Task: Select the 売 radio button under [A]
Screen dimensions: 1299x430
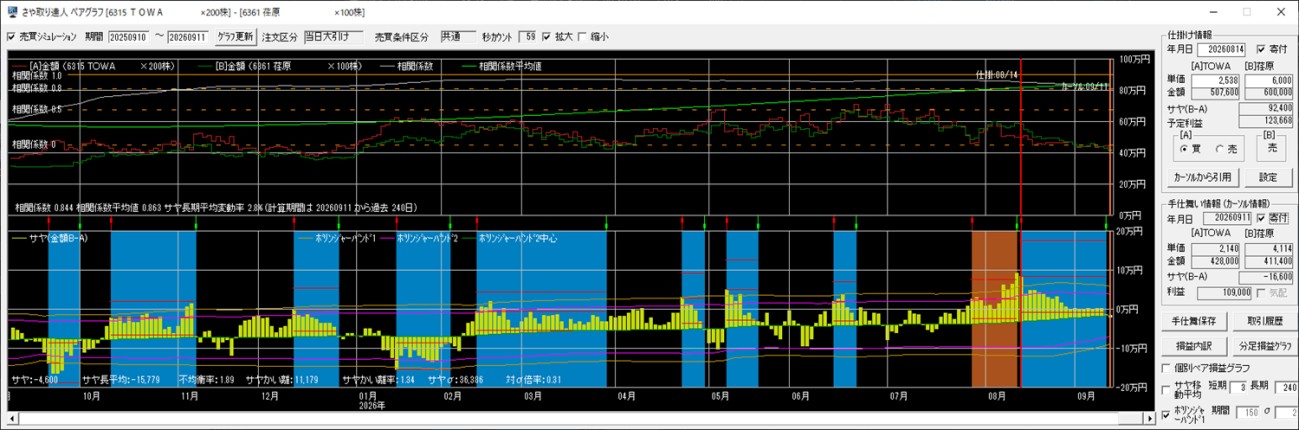Action: [1220, 149]
